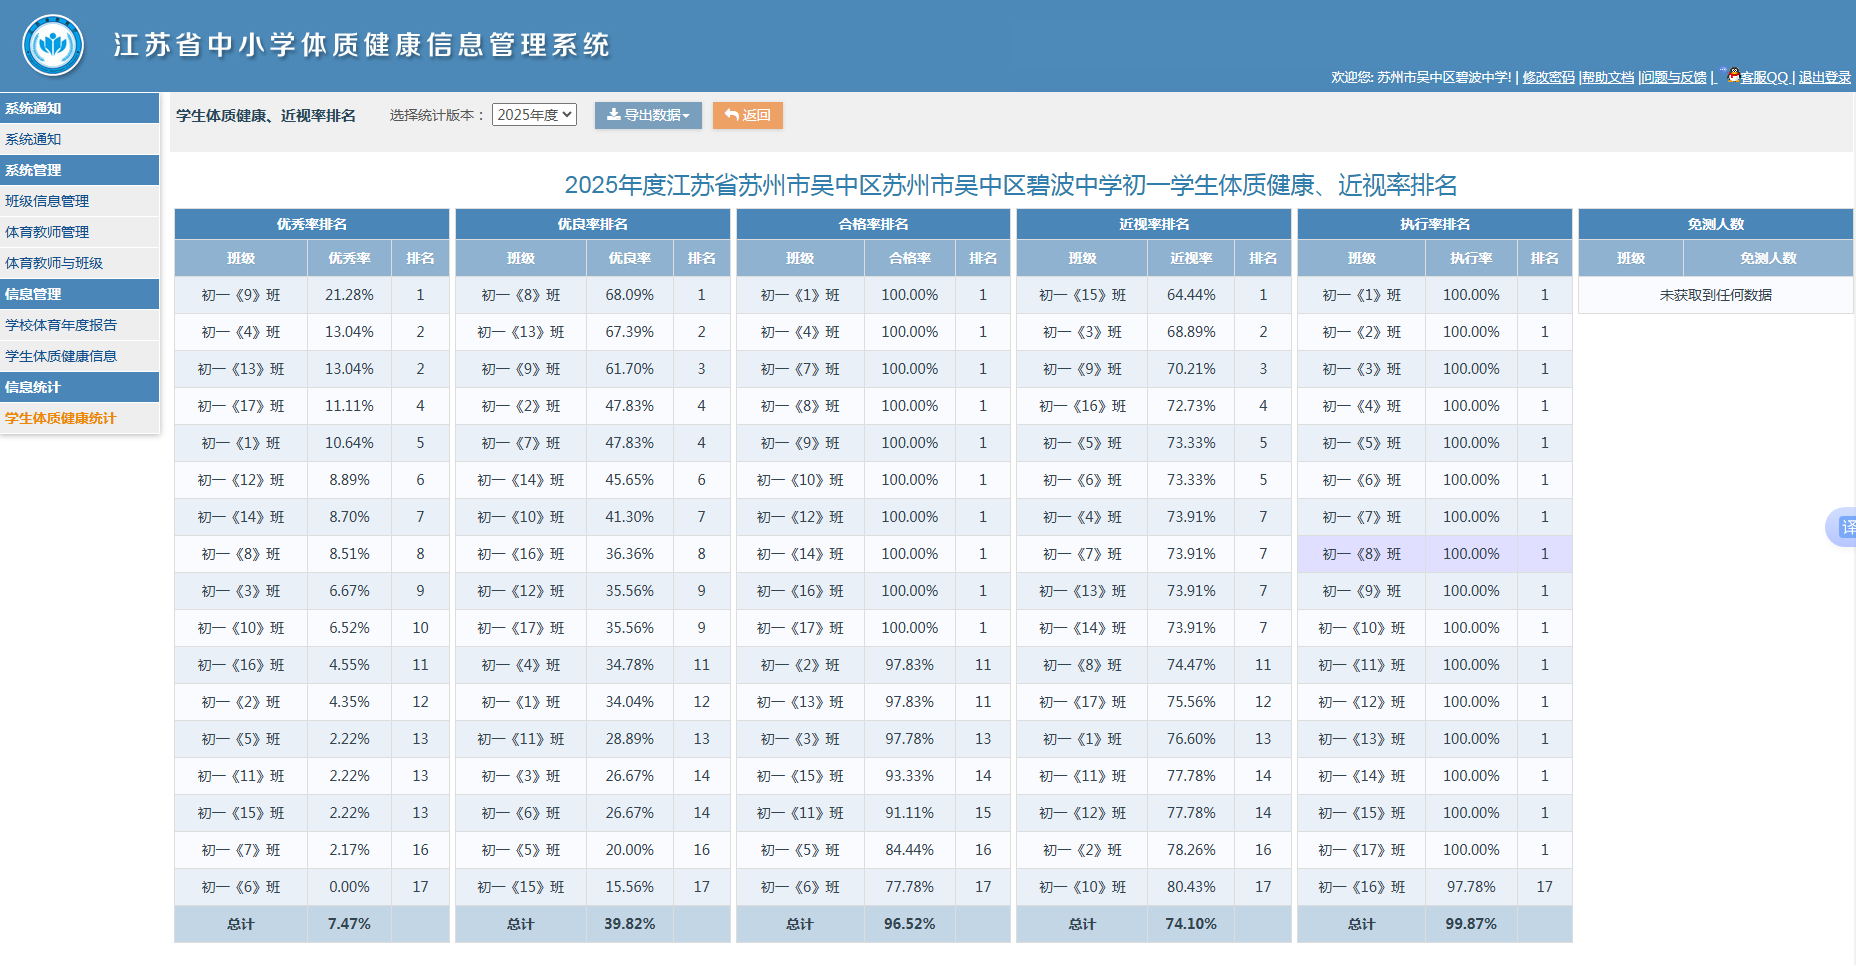This screenshot has height=966, width=1856.
Task: Open 学生体质健康信息 sidebar item
Action: 61,356
